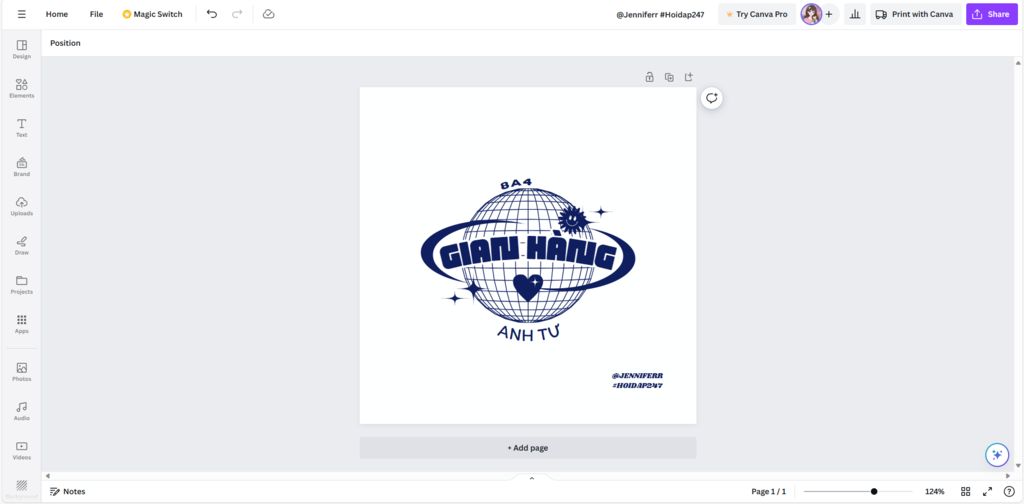Add a new page using top icon

pos(688,77)
